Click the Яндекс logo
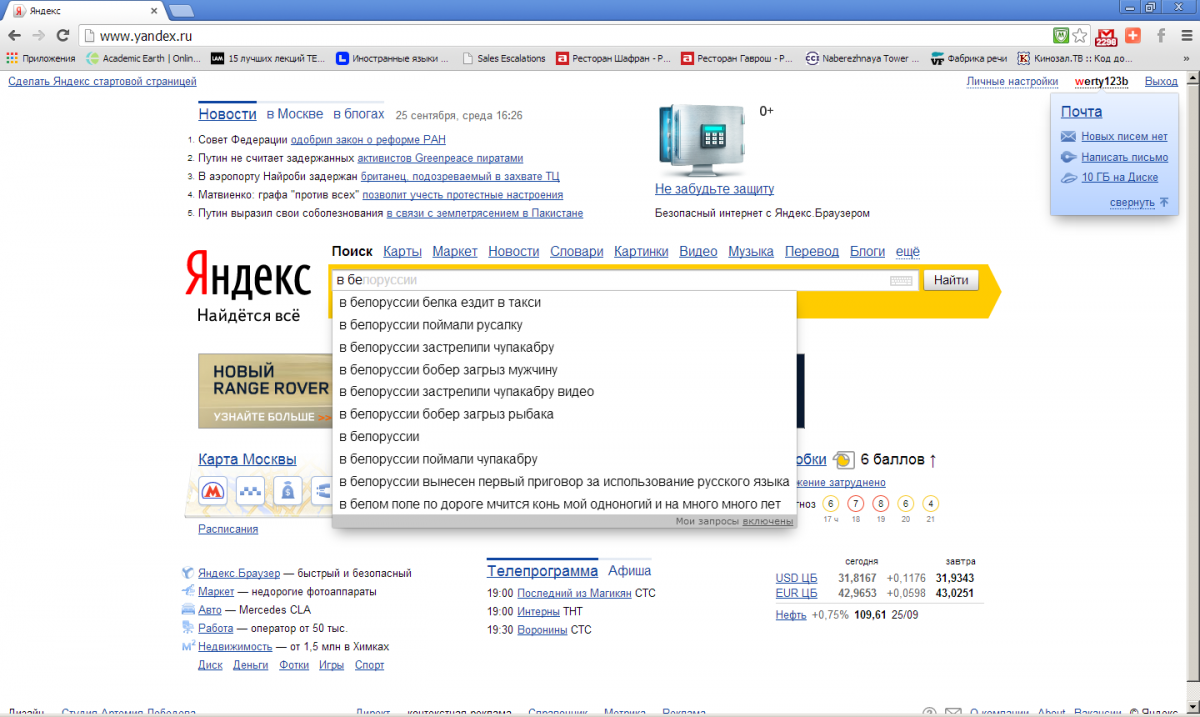The height and width of the screenshot is (717, 1200). [x=248, y=273]
